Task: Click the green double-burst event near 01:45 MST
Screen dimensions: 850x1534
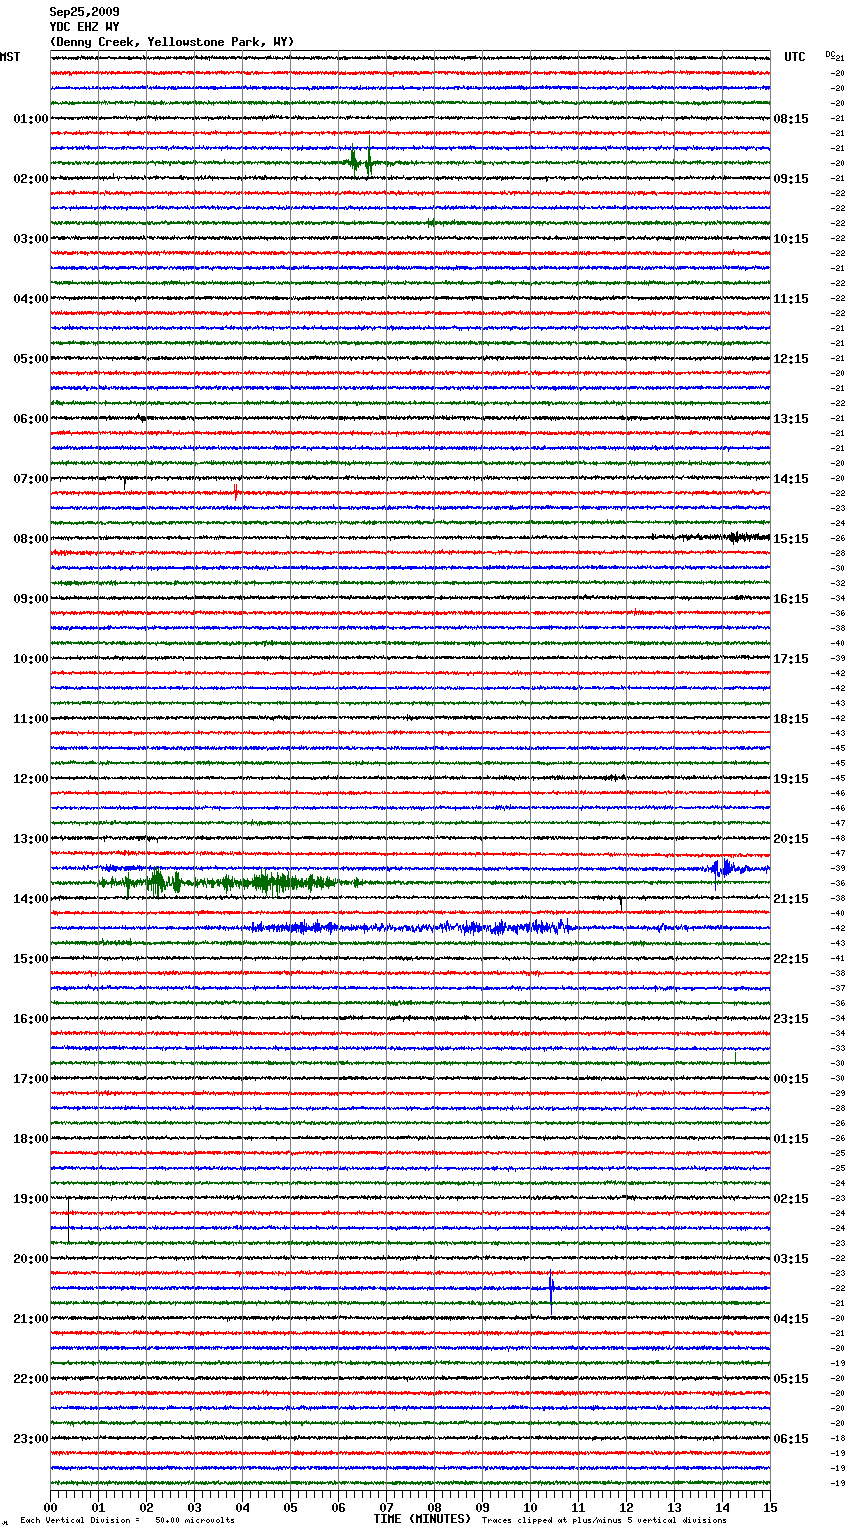Action: click(361, 160)
